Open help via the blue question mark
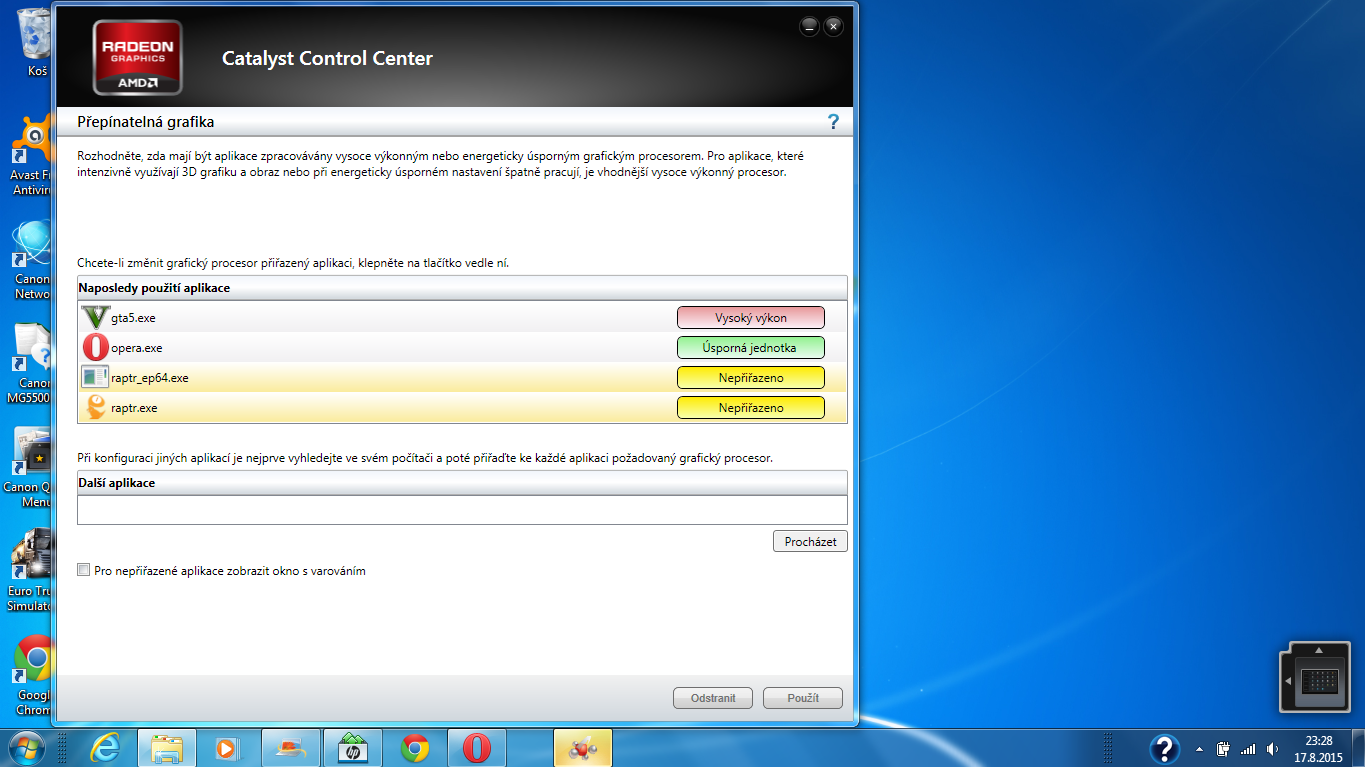Image resolution: width=1365 pixels, height=767 pixels. click(833, 122)
